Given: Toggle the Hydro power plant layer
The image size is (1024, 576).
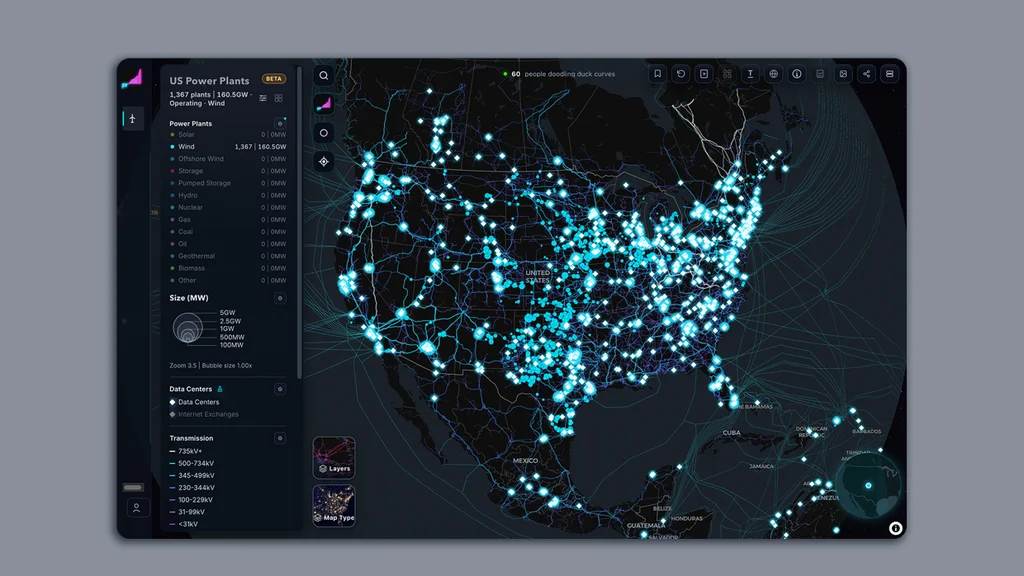Looking at the screenshot, I should (228, 195).
